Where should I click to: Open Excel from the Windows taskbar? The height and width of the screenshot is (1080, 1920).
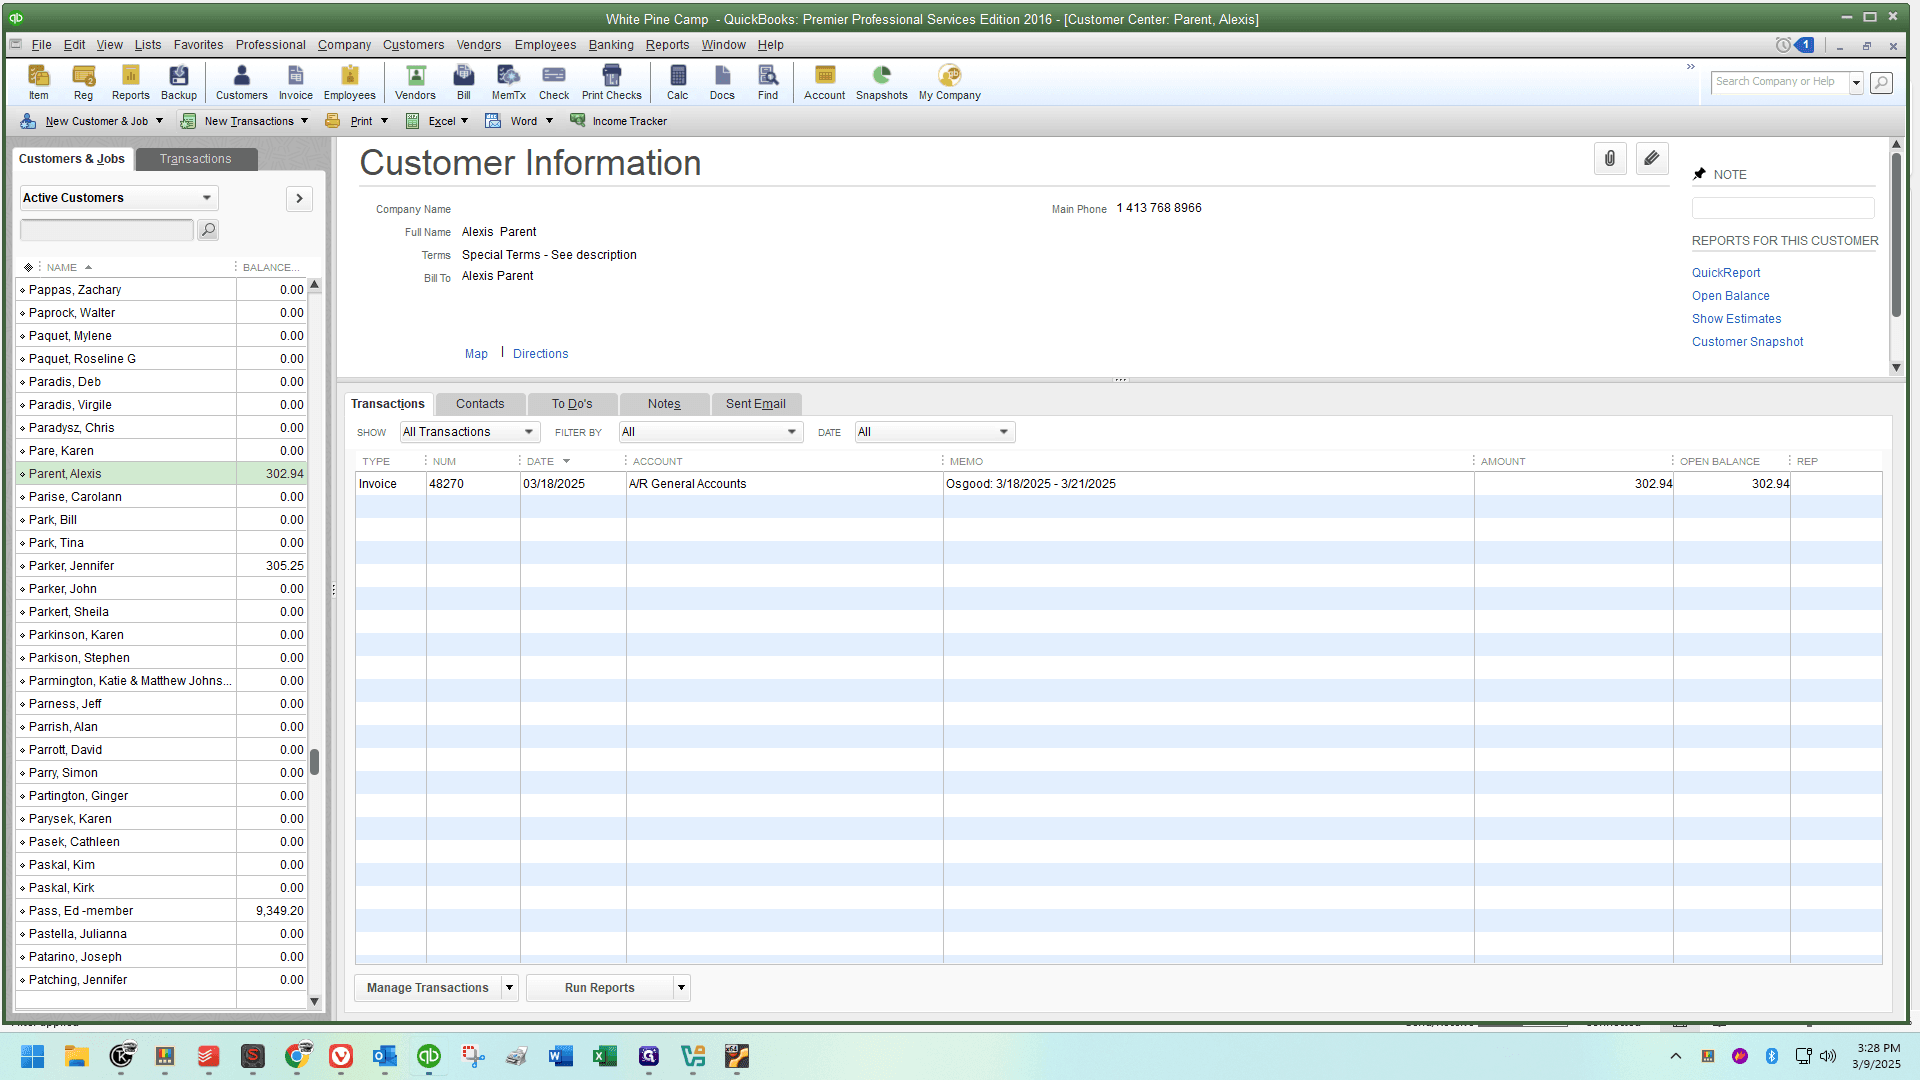click(x=604, y=1056)
